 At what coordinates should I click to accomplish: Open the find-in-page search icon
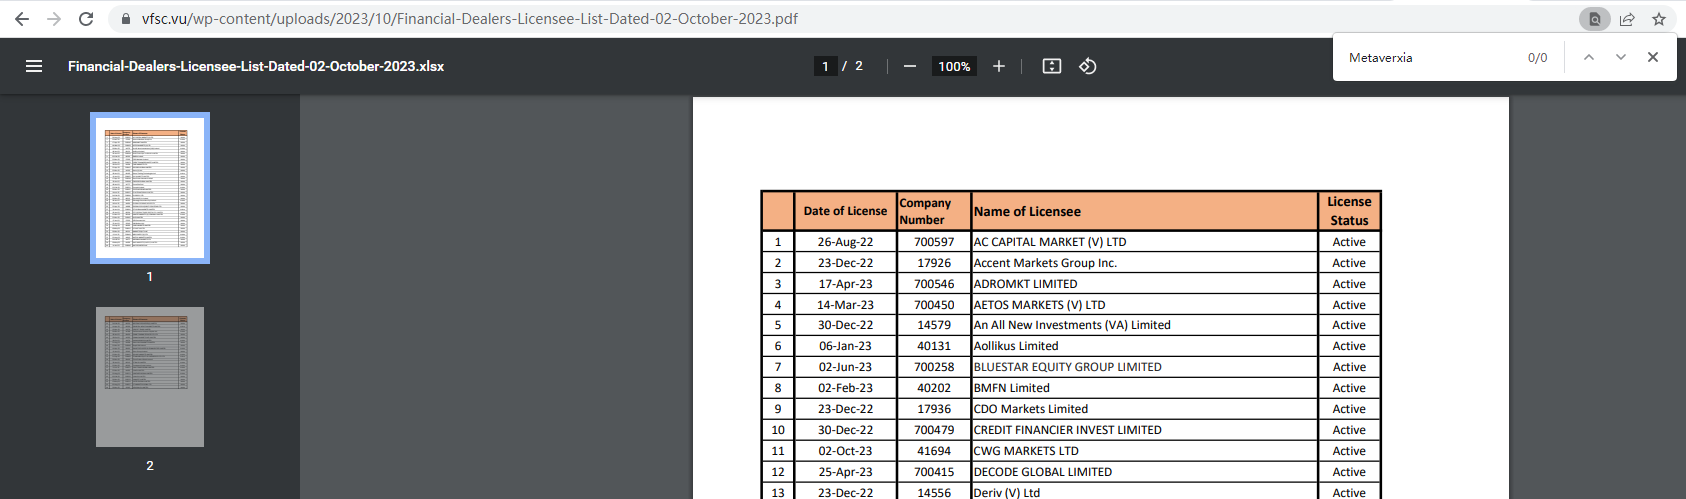[1595, 19]
